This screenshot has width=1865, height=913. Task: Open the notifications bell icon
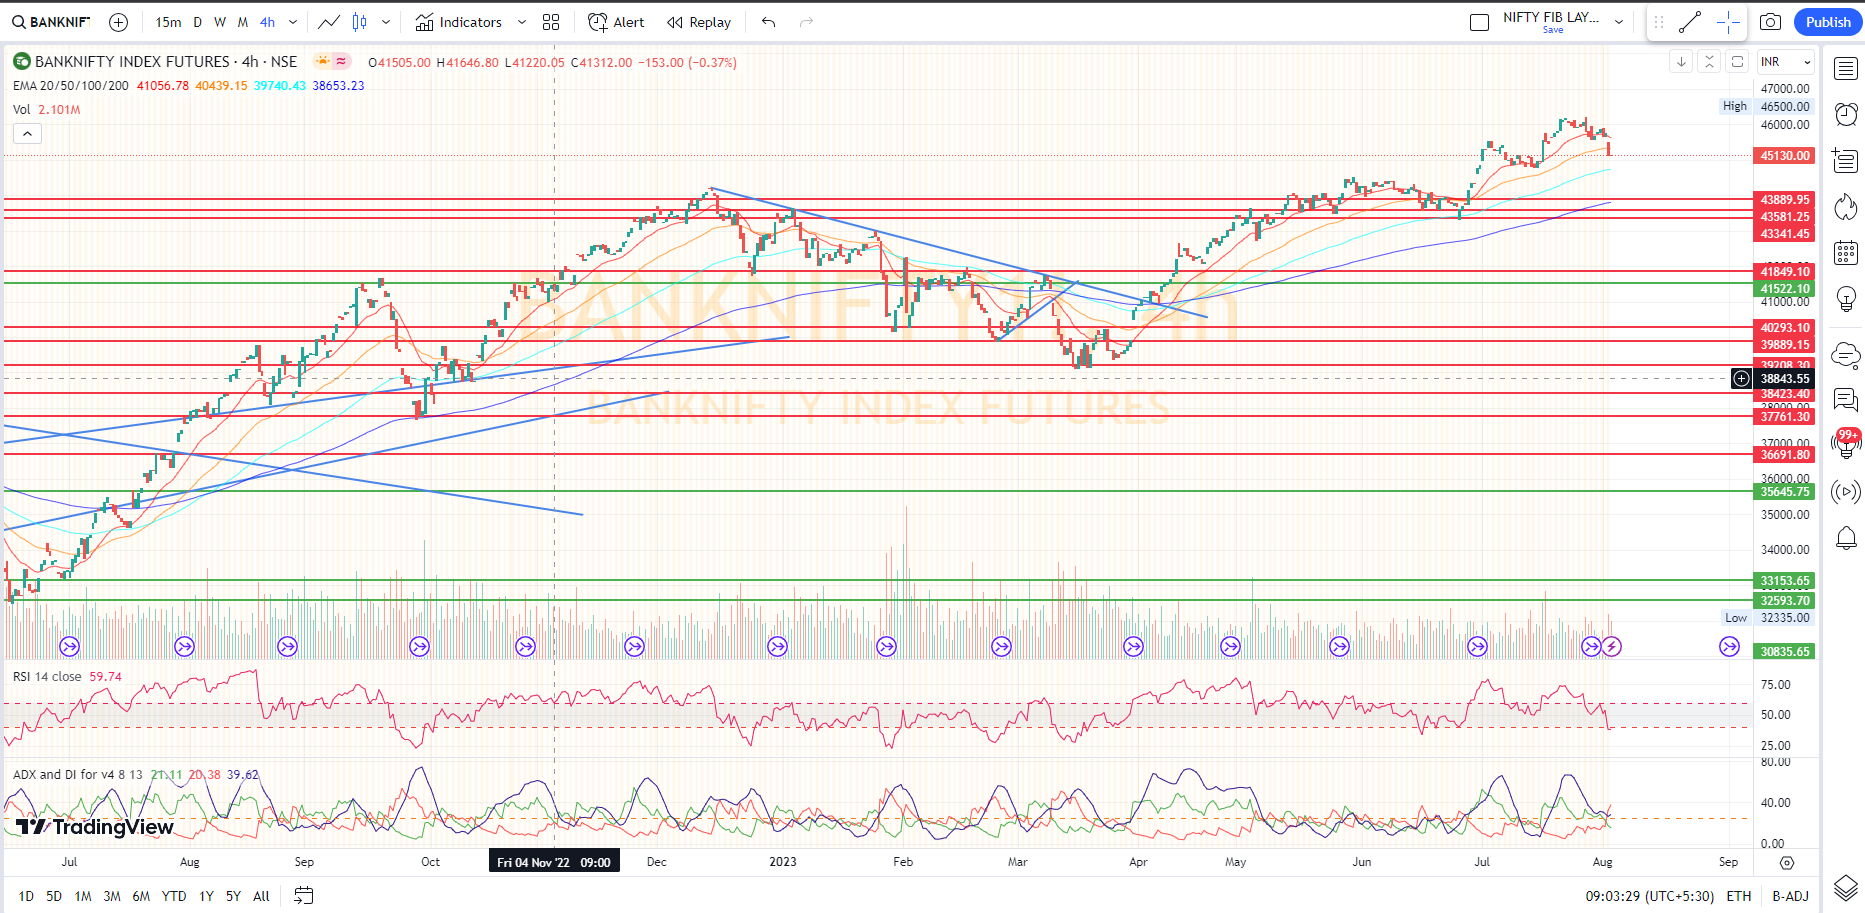(x=1845, y=538)
